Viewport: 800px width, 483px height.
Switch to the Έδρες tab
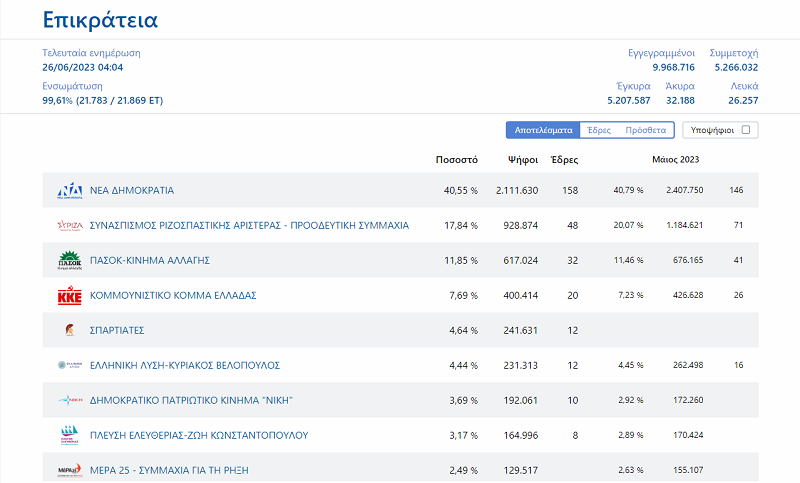coord(599,130)
